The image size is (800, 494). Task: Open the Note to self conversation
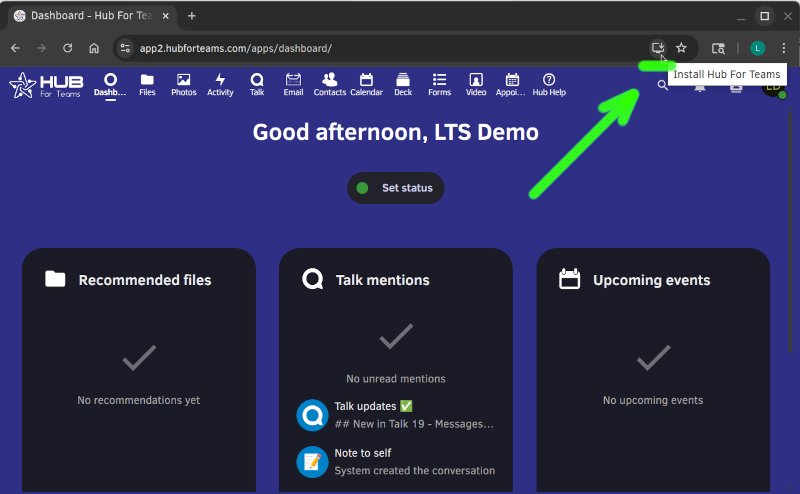tap(395, 462)
